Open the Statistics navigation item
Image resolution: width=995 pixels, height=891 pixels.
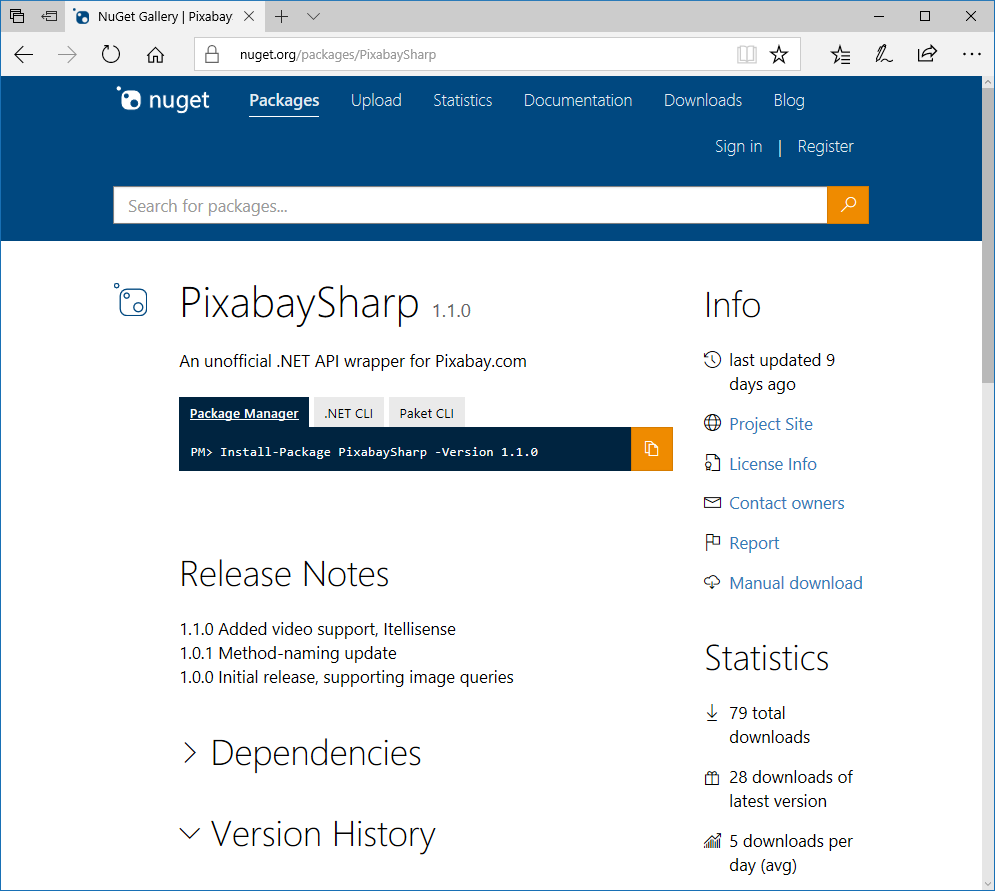point(462,100)
